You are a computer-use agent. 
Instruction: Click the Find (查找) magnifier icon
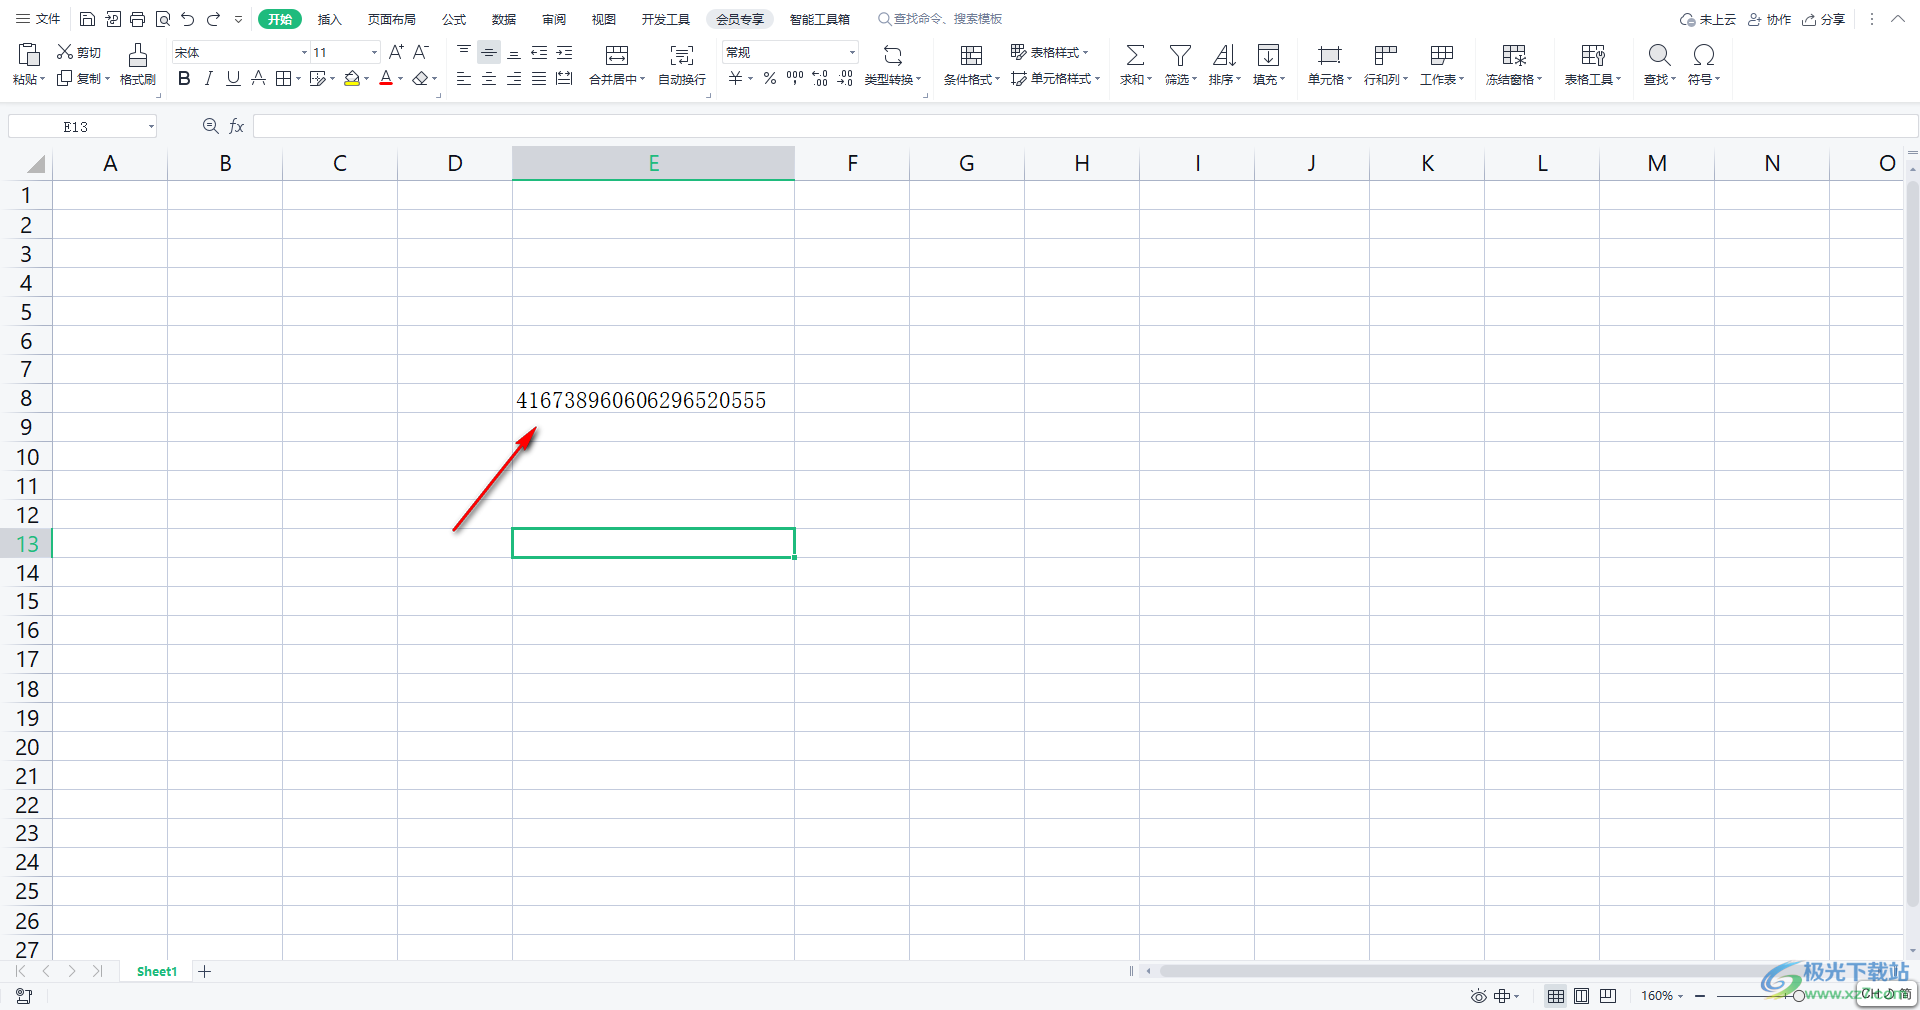(1659, 55)
